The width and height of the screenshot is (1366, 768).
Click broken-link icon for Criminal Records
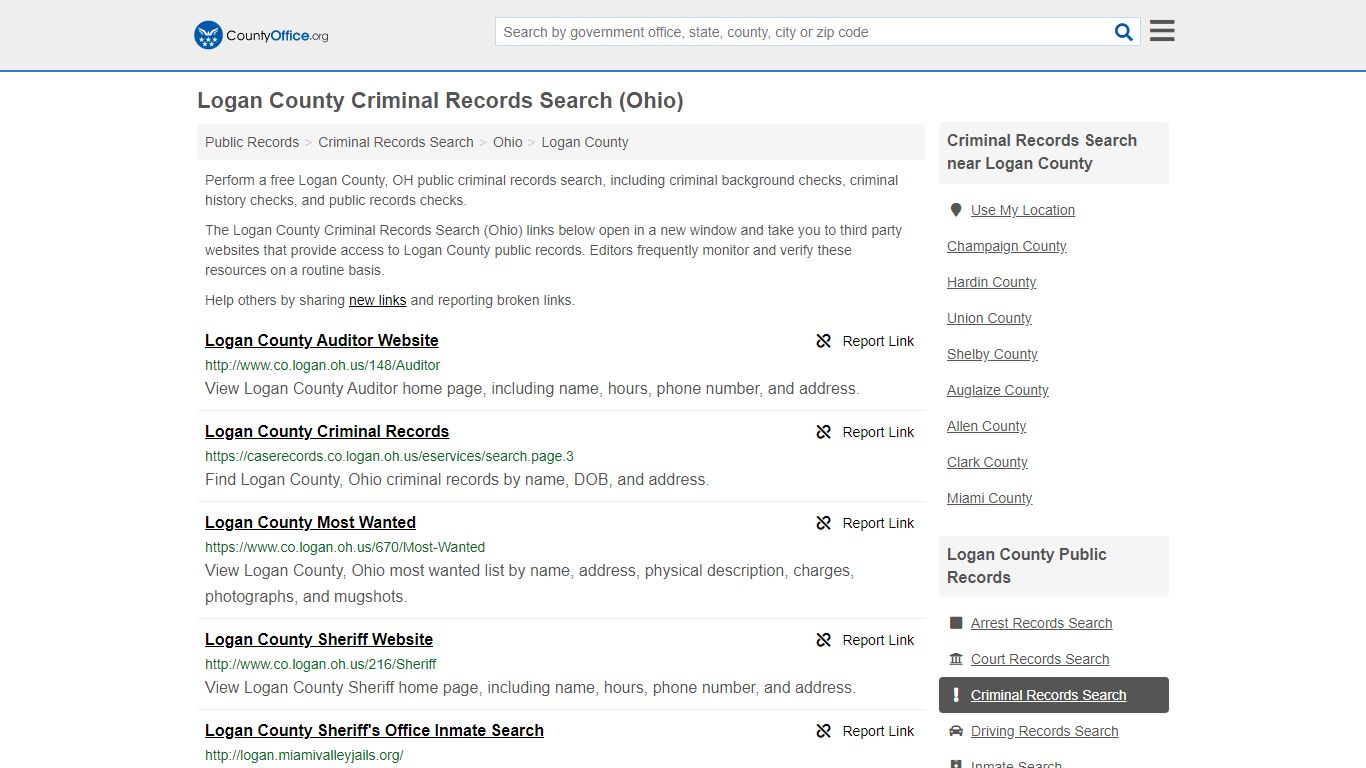823,432
